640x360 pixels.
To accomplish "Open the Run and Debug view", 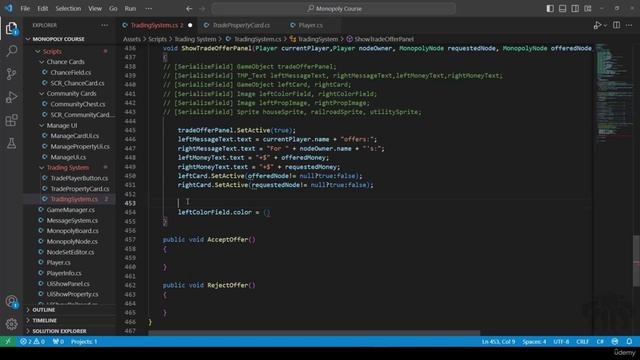I will pos(11,97).
